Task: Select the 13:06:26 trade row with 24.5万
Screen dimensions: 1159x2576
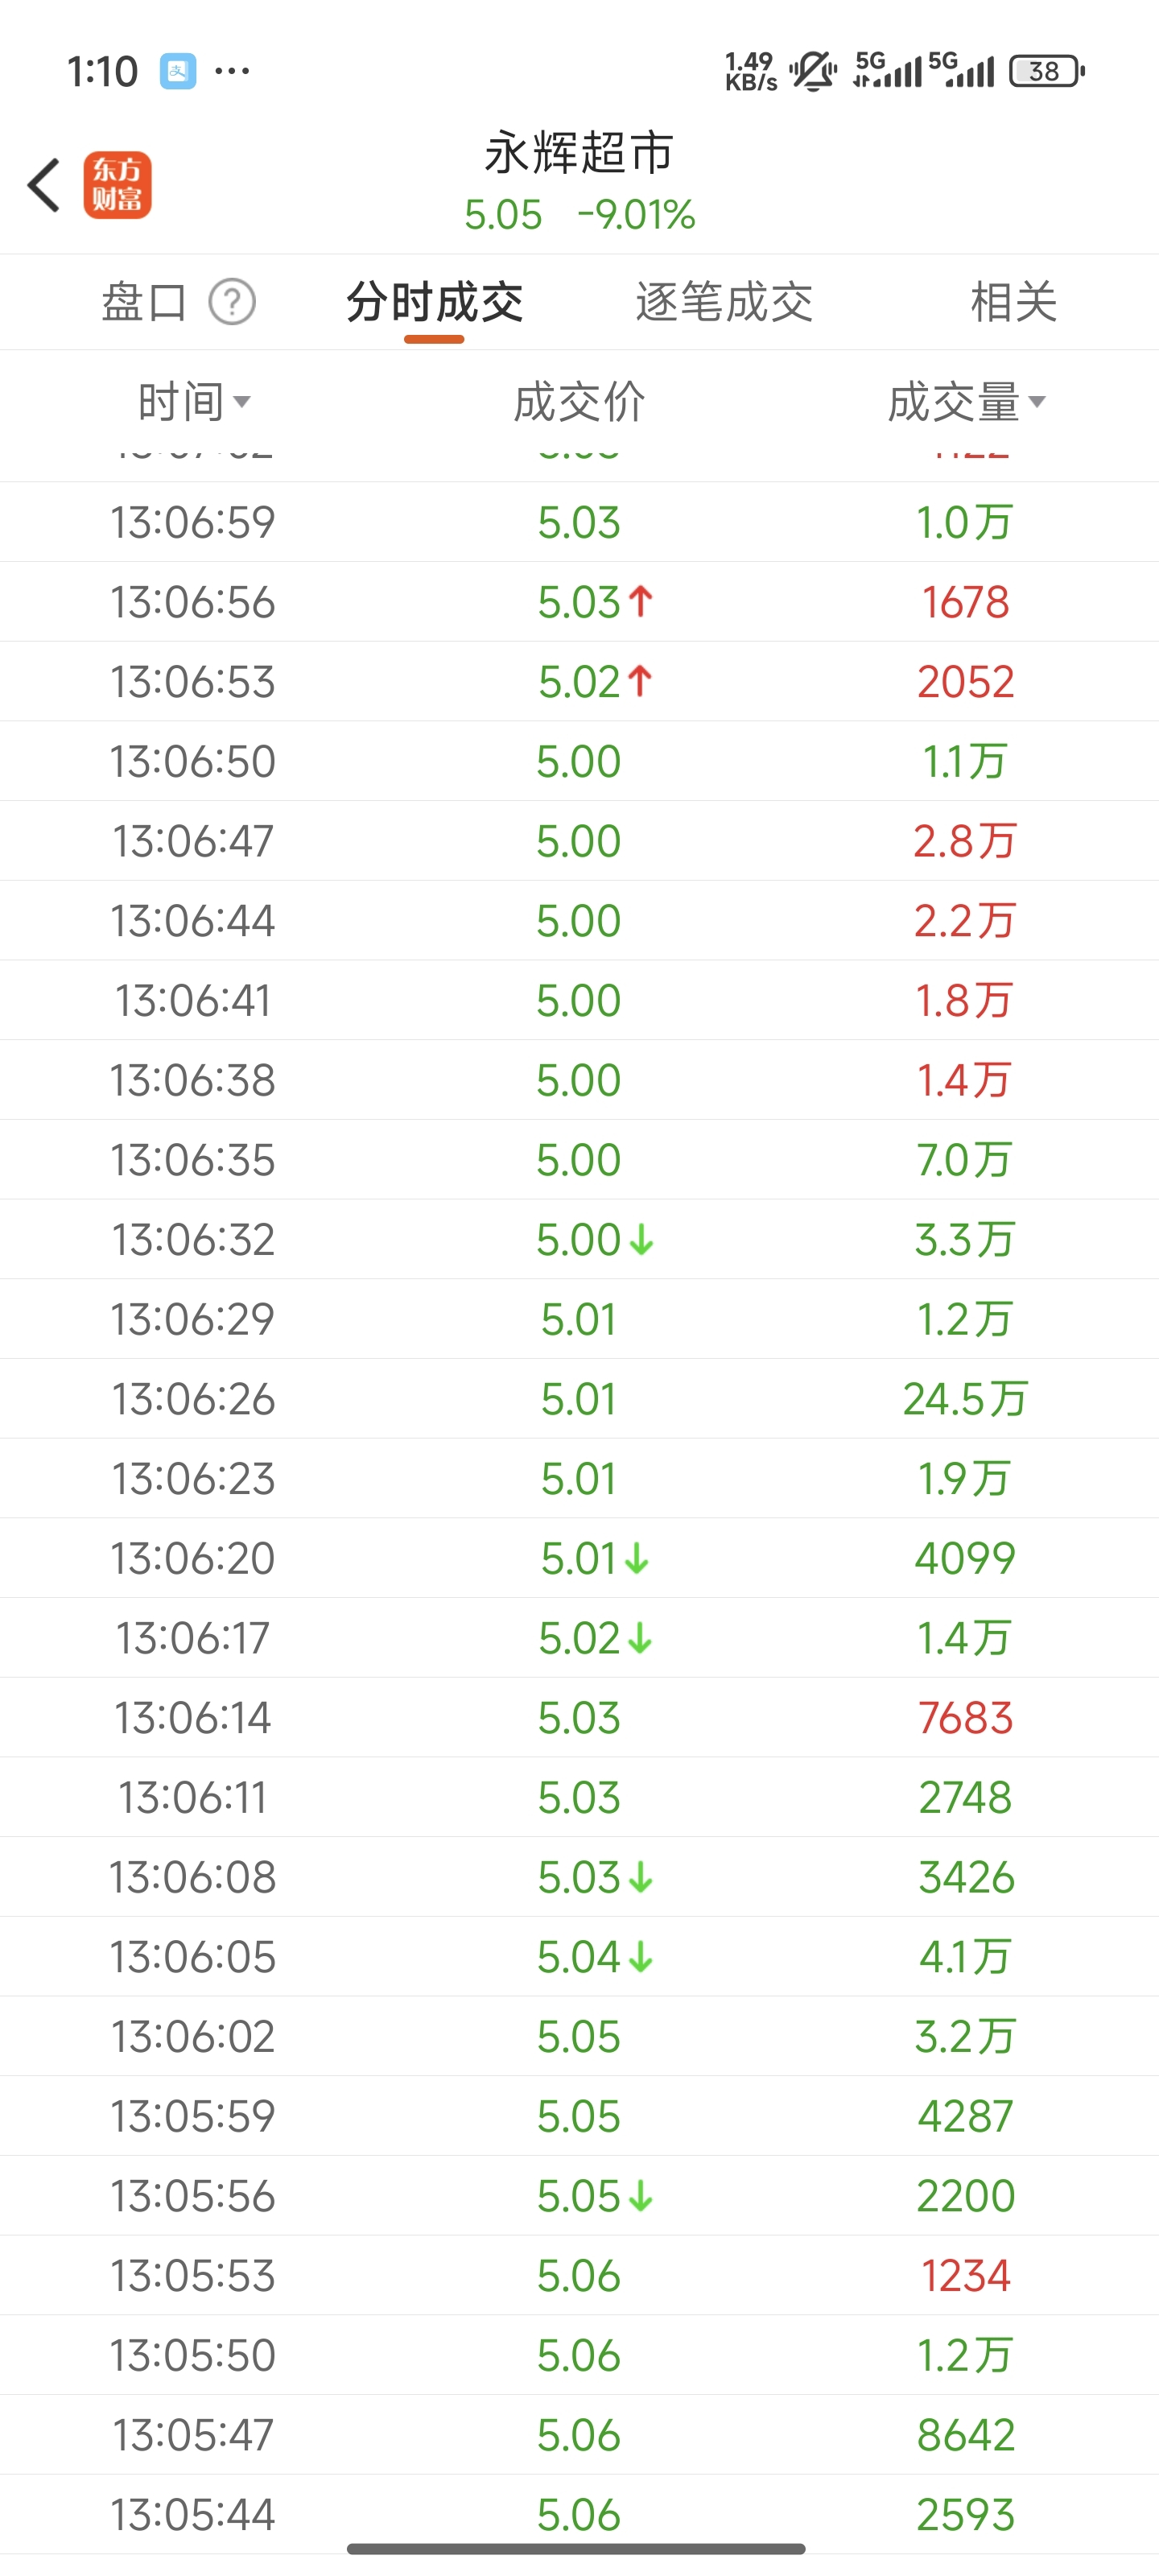Action: [579, 1399]
